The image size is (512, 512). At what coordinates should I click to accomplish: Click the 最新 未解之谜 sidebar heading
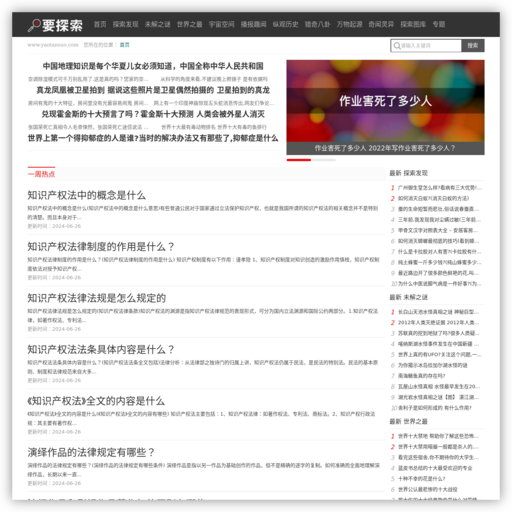[409, 297]
